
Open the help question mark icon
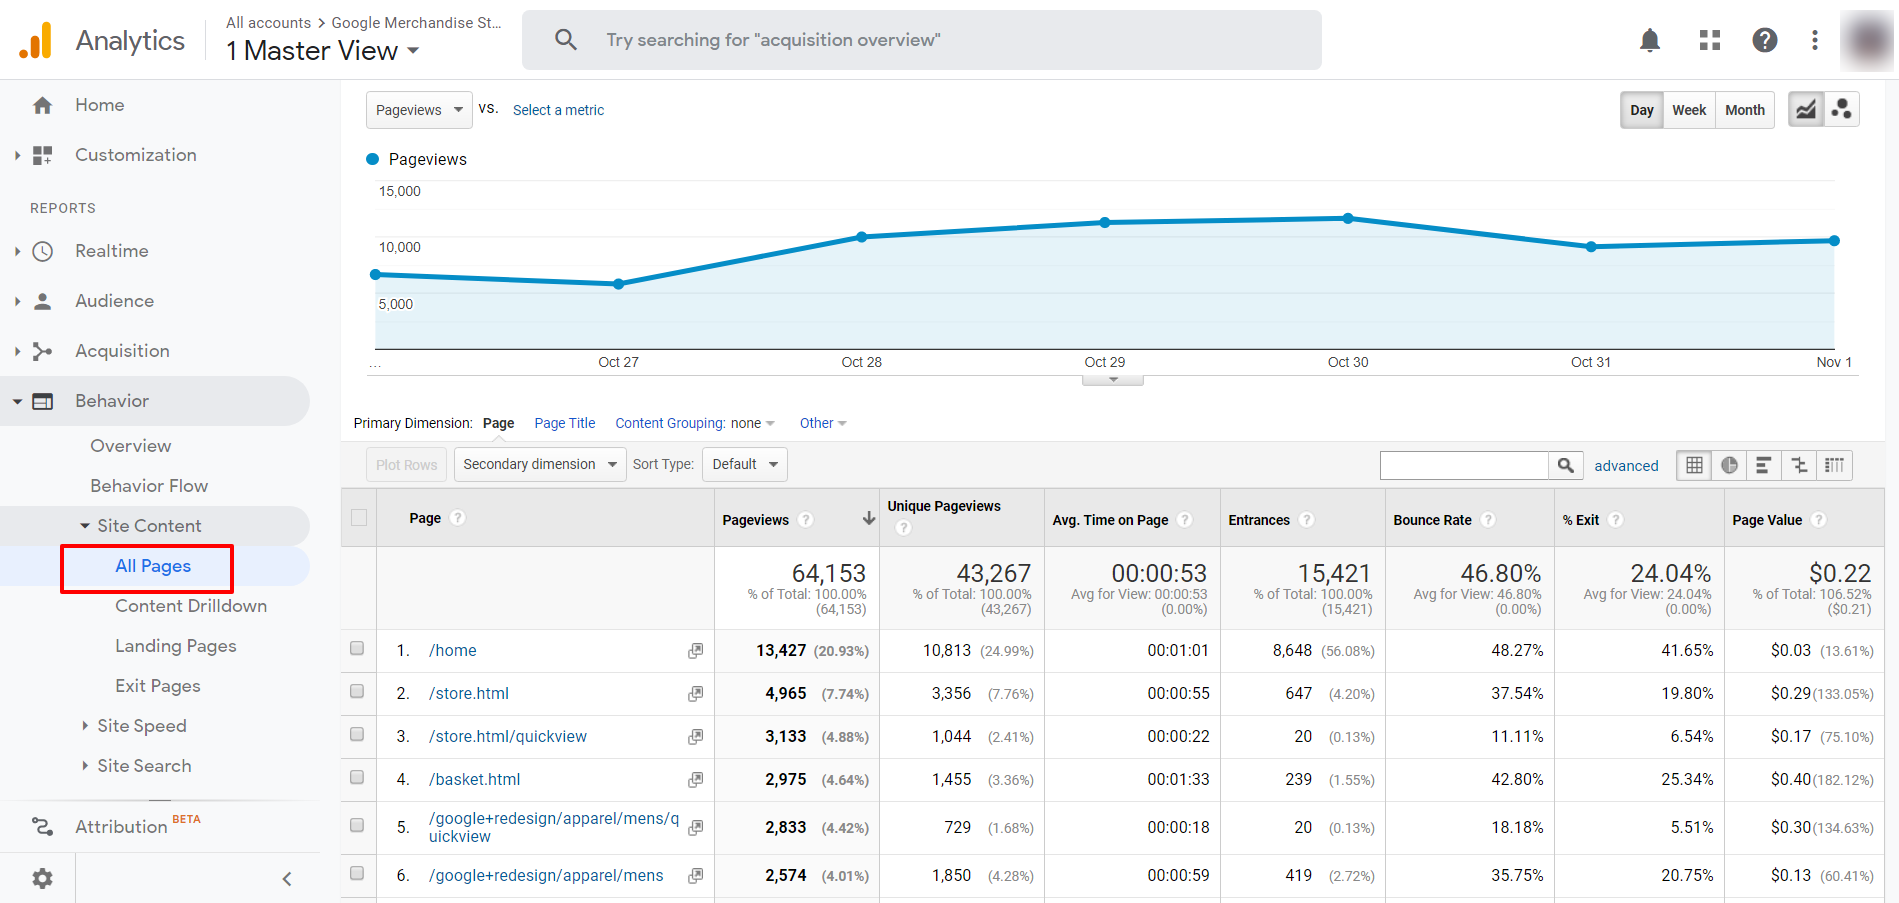coord(1765,40)
